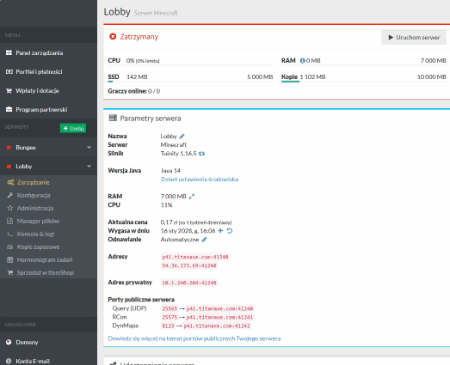Click Query UDP port 25565 value
450x365 pixels.
pyautogui.click(x=169, y=309)
